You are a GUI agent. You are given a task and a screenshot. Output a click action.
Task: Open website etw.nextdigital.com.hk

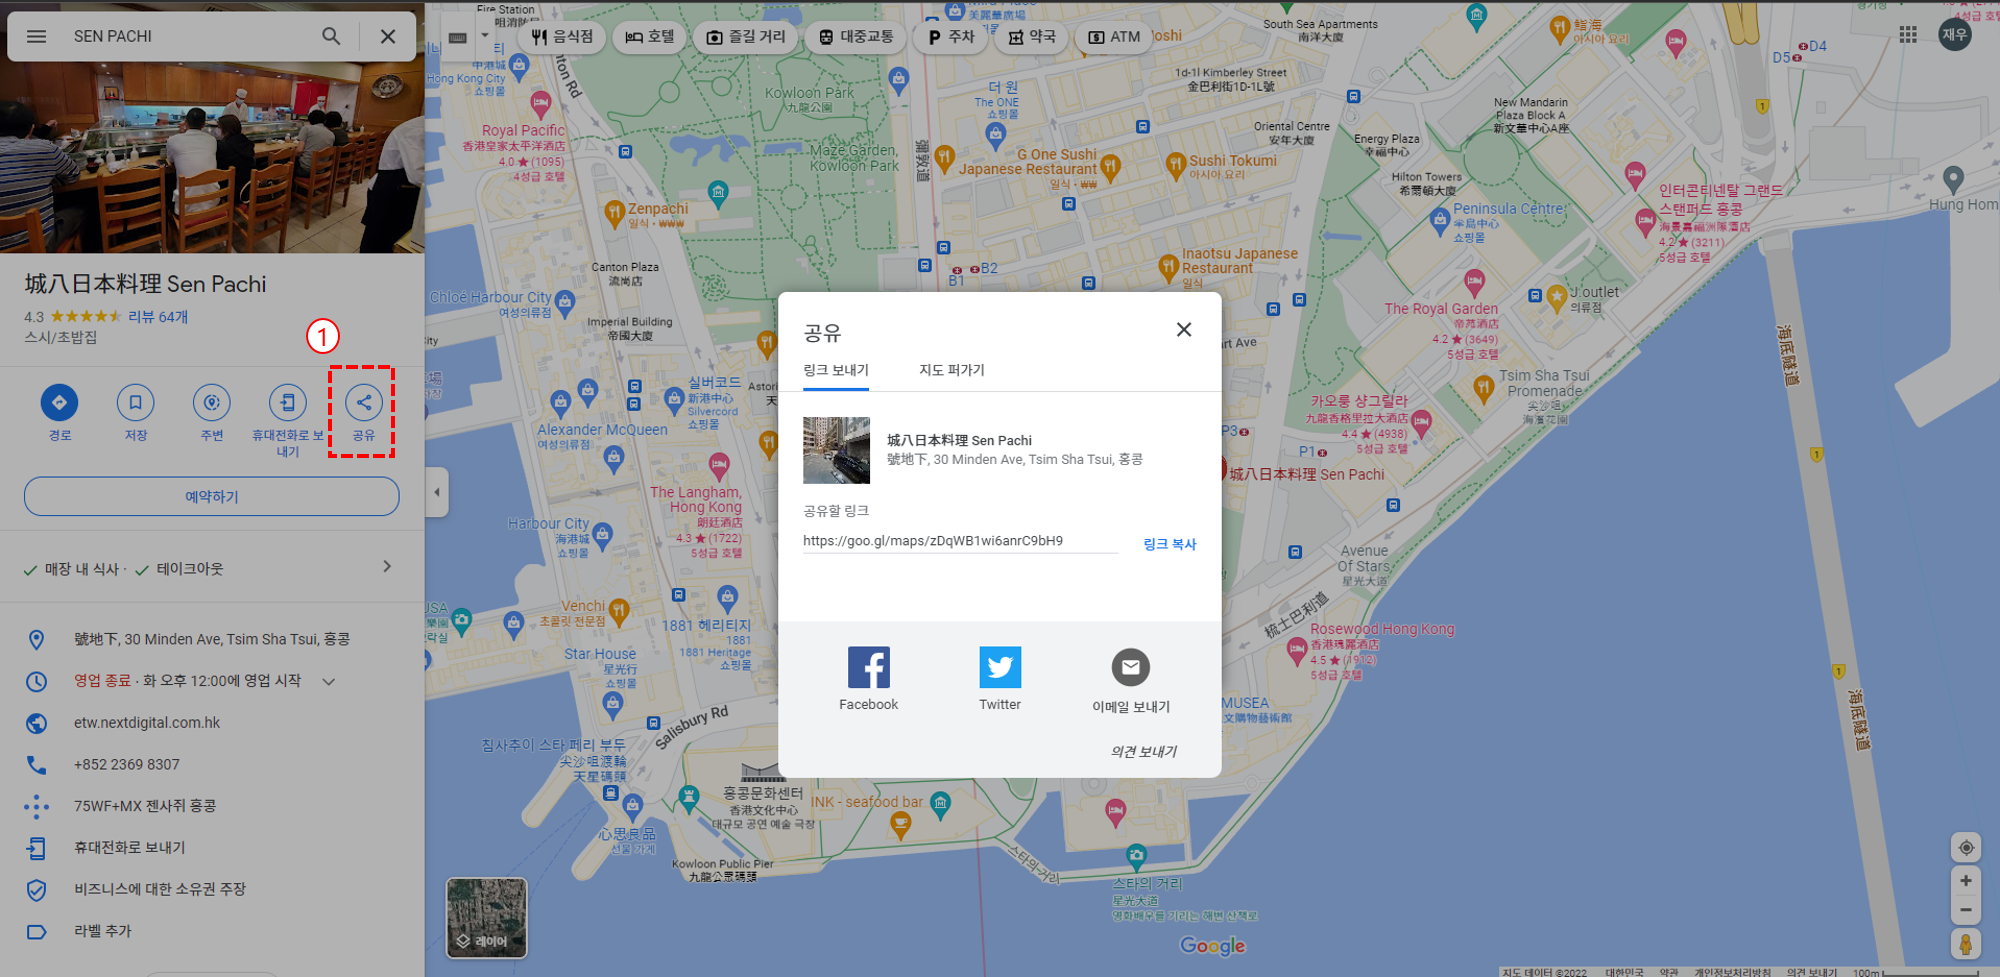(x=147, y=722)
